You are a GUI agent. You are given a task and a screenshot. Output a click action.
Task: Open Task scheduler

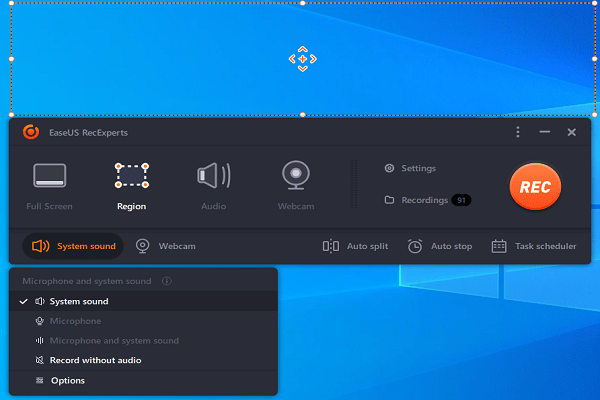tap(534, 246)
